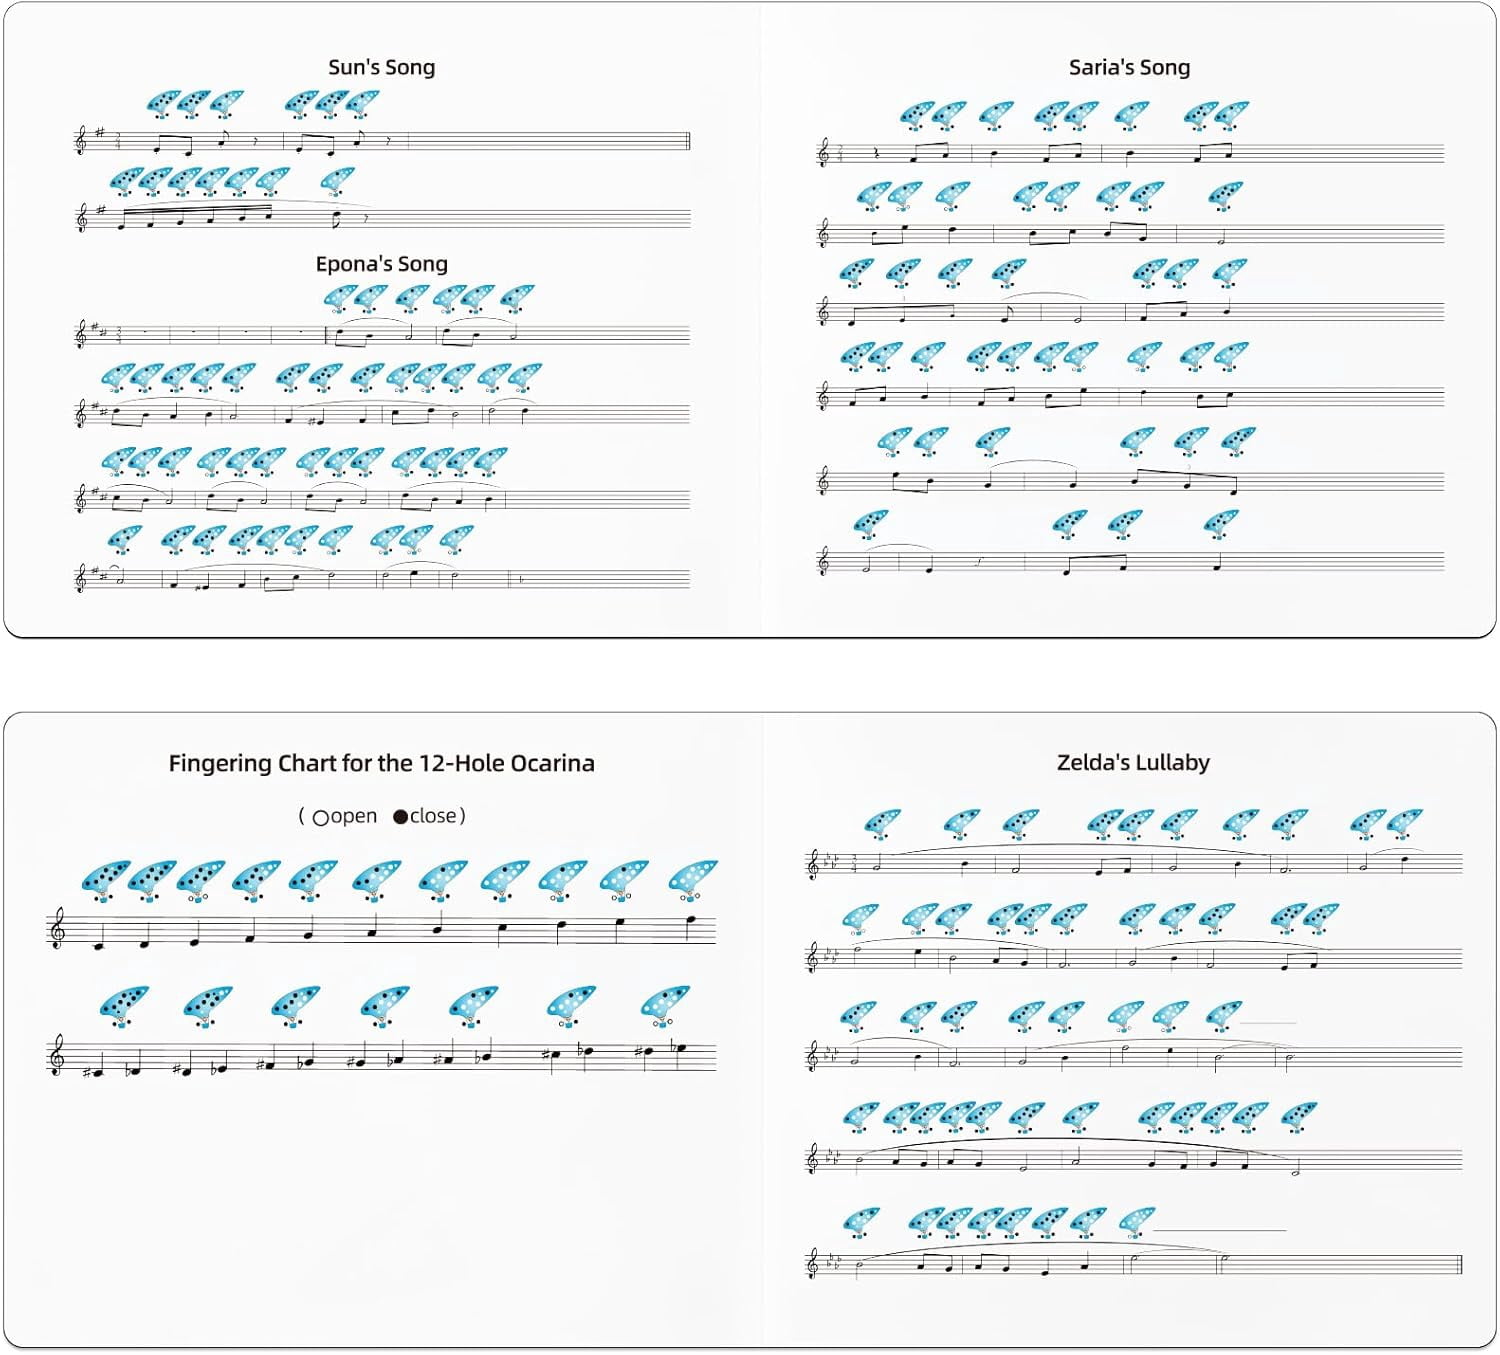The height and width of the screenshot is (1355, 1500).
Task: Click the ocarina icon above the D-sharp/E-flat chart notes
Action: pos(208,1006)
